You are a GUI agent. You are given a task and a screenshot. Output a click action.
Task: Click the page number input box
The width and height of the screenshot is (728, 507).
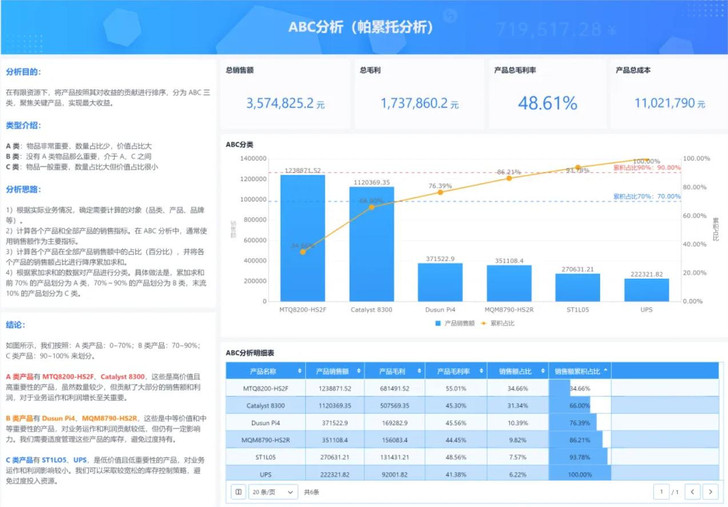click(x=661, y=492)
